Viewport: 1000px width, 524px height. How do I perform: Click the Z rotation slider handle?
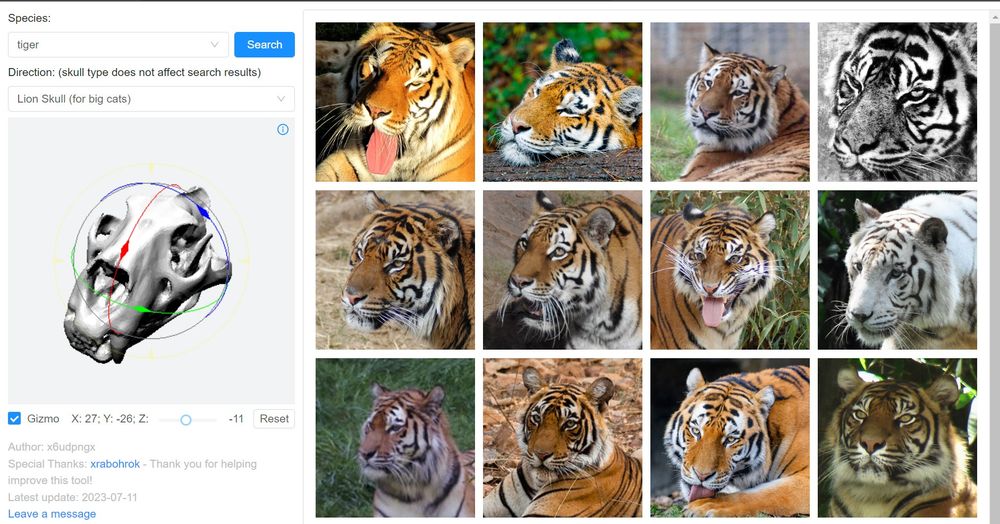pyautogui.click(x=186, y=419)
